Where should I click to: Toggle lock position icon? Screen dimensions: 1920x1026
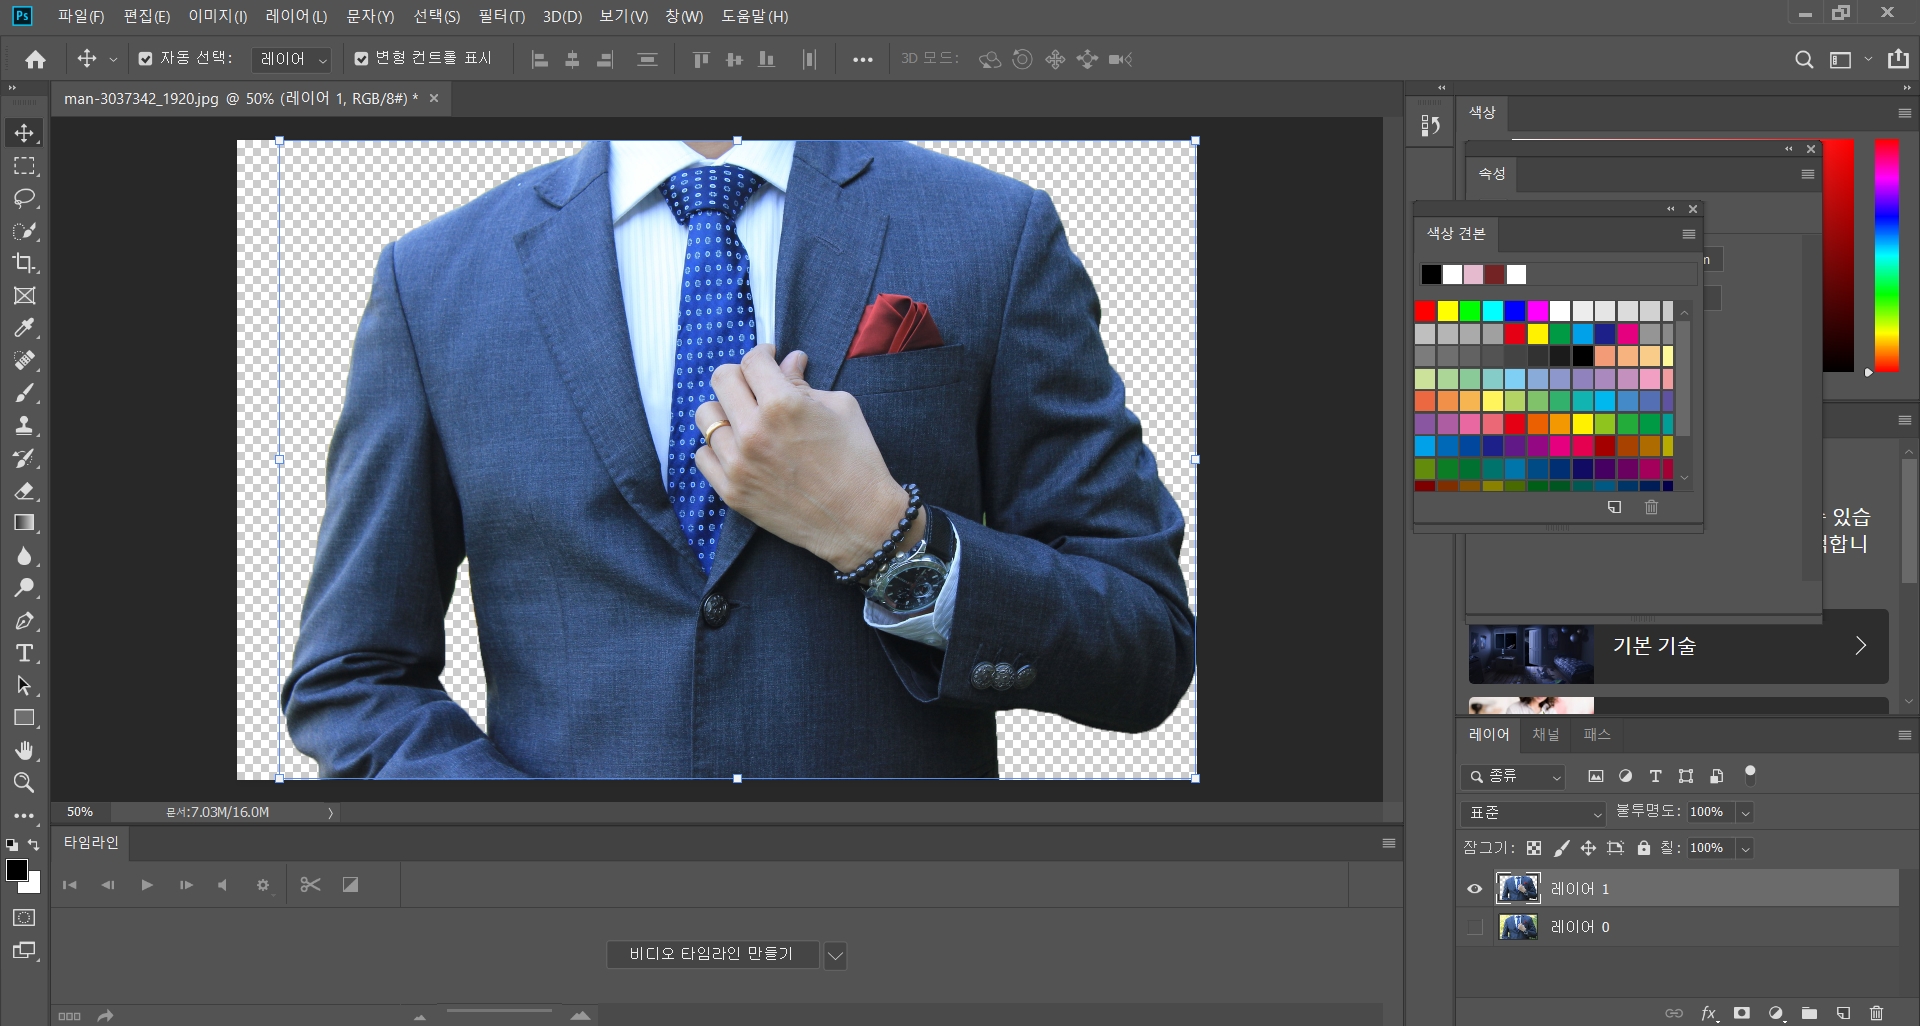[1588, 848]
